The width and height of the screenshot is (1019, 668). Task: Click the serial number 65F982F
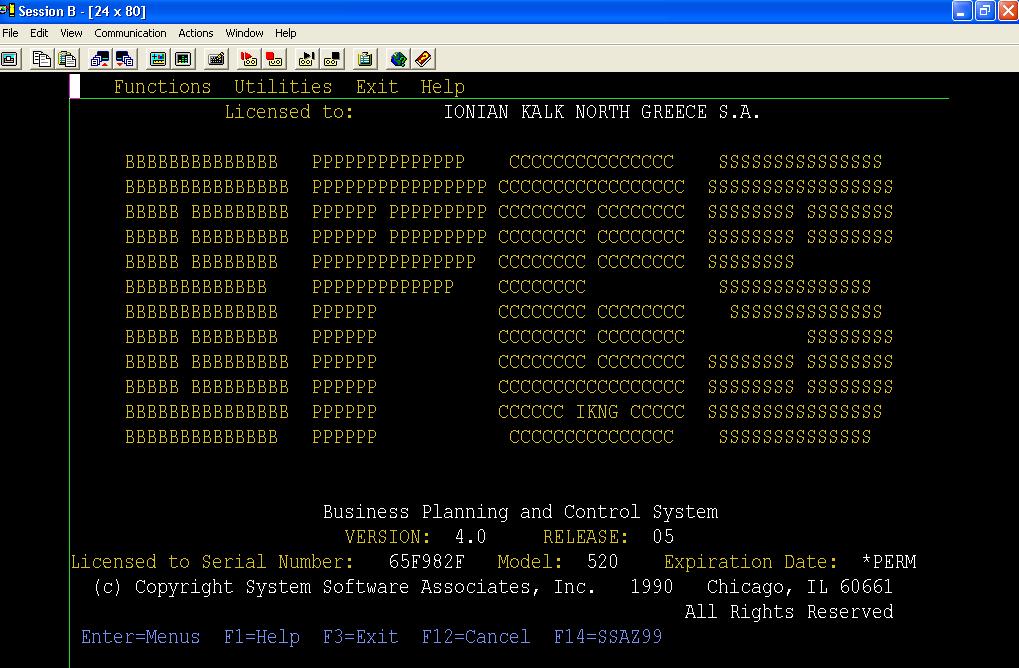(x=426, y=562)
